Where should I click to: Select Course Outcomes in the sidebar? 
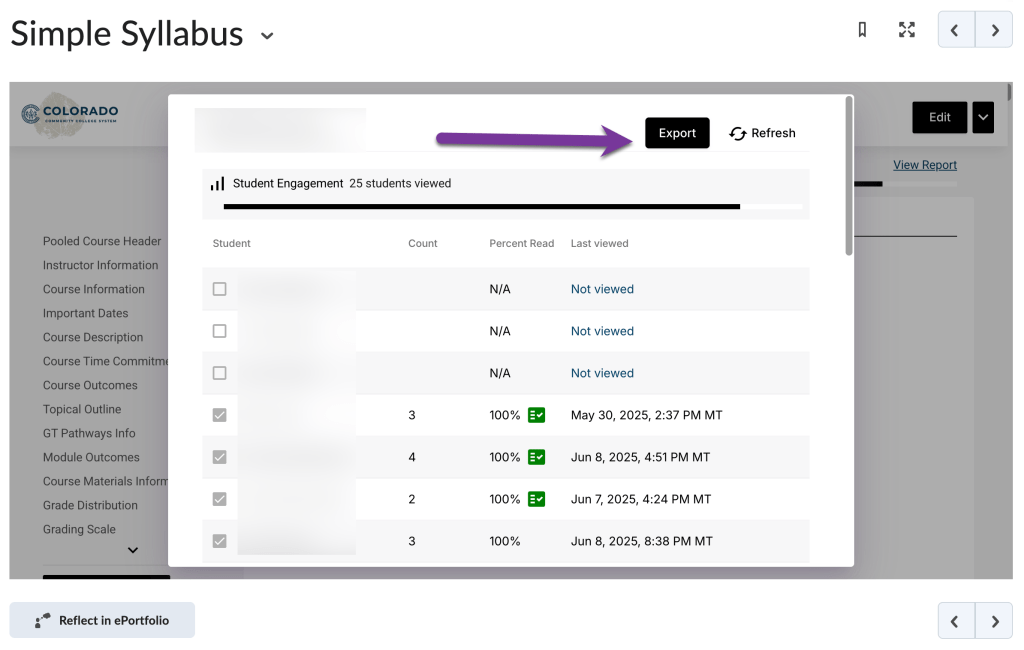point(88,385)
